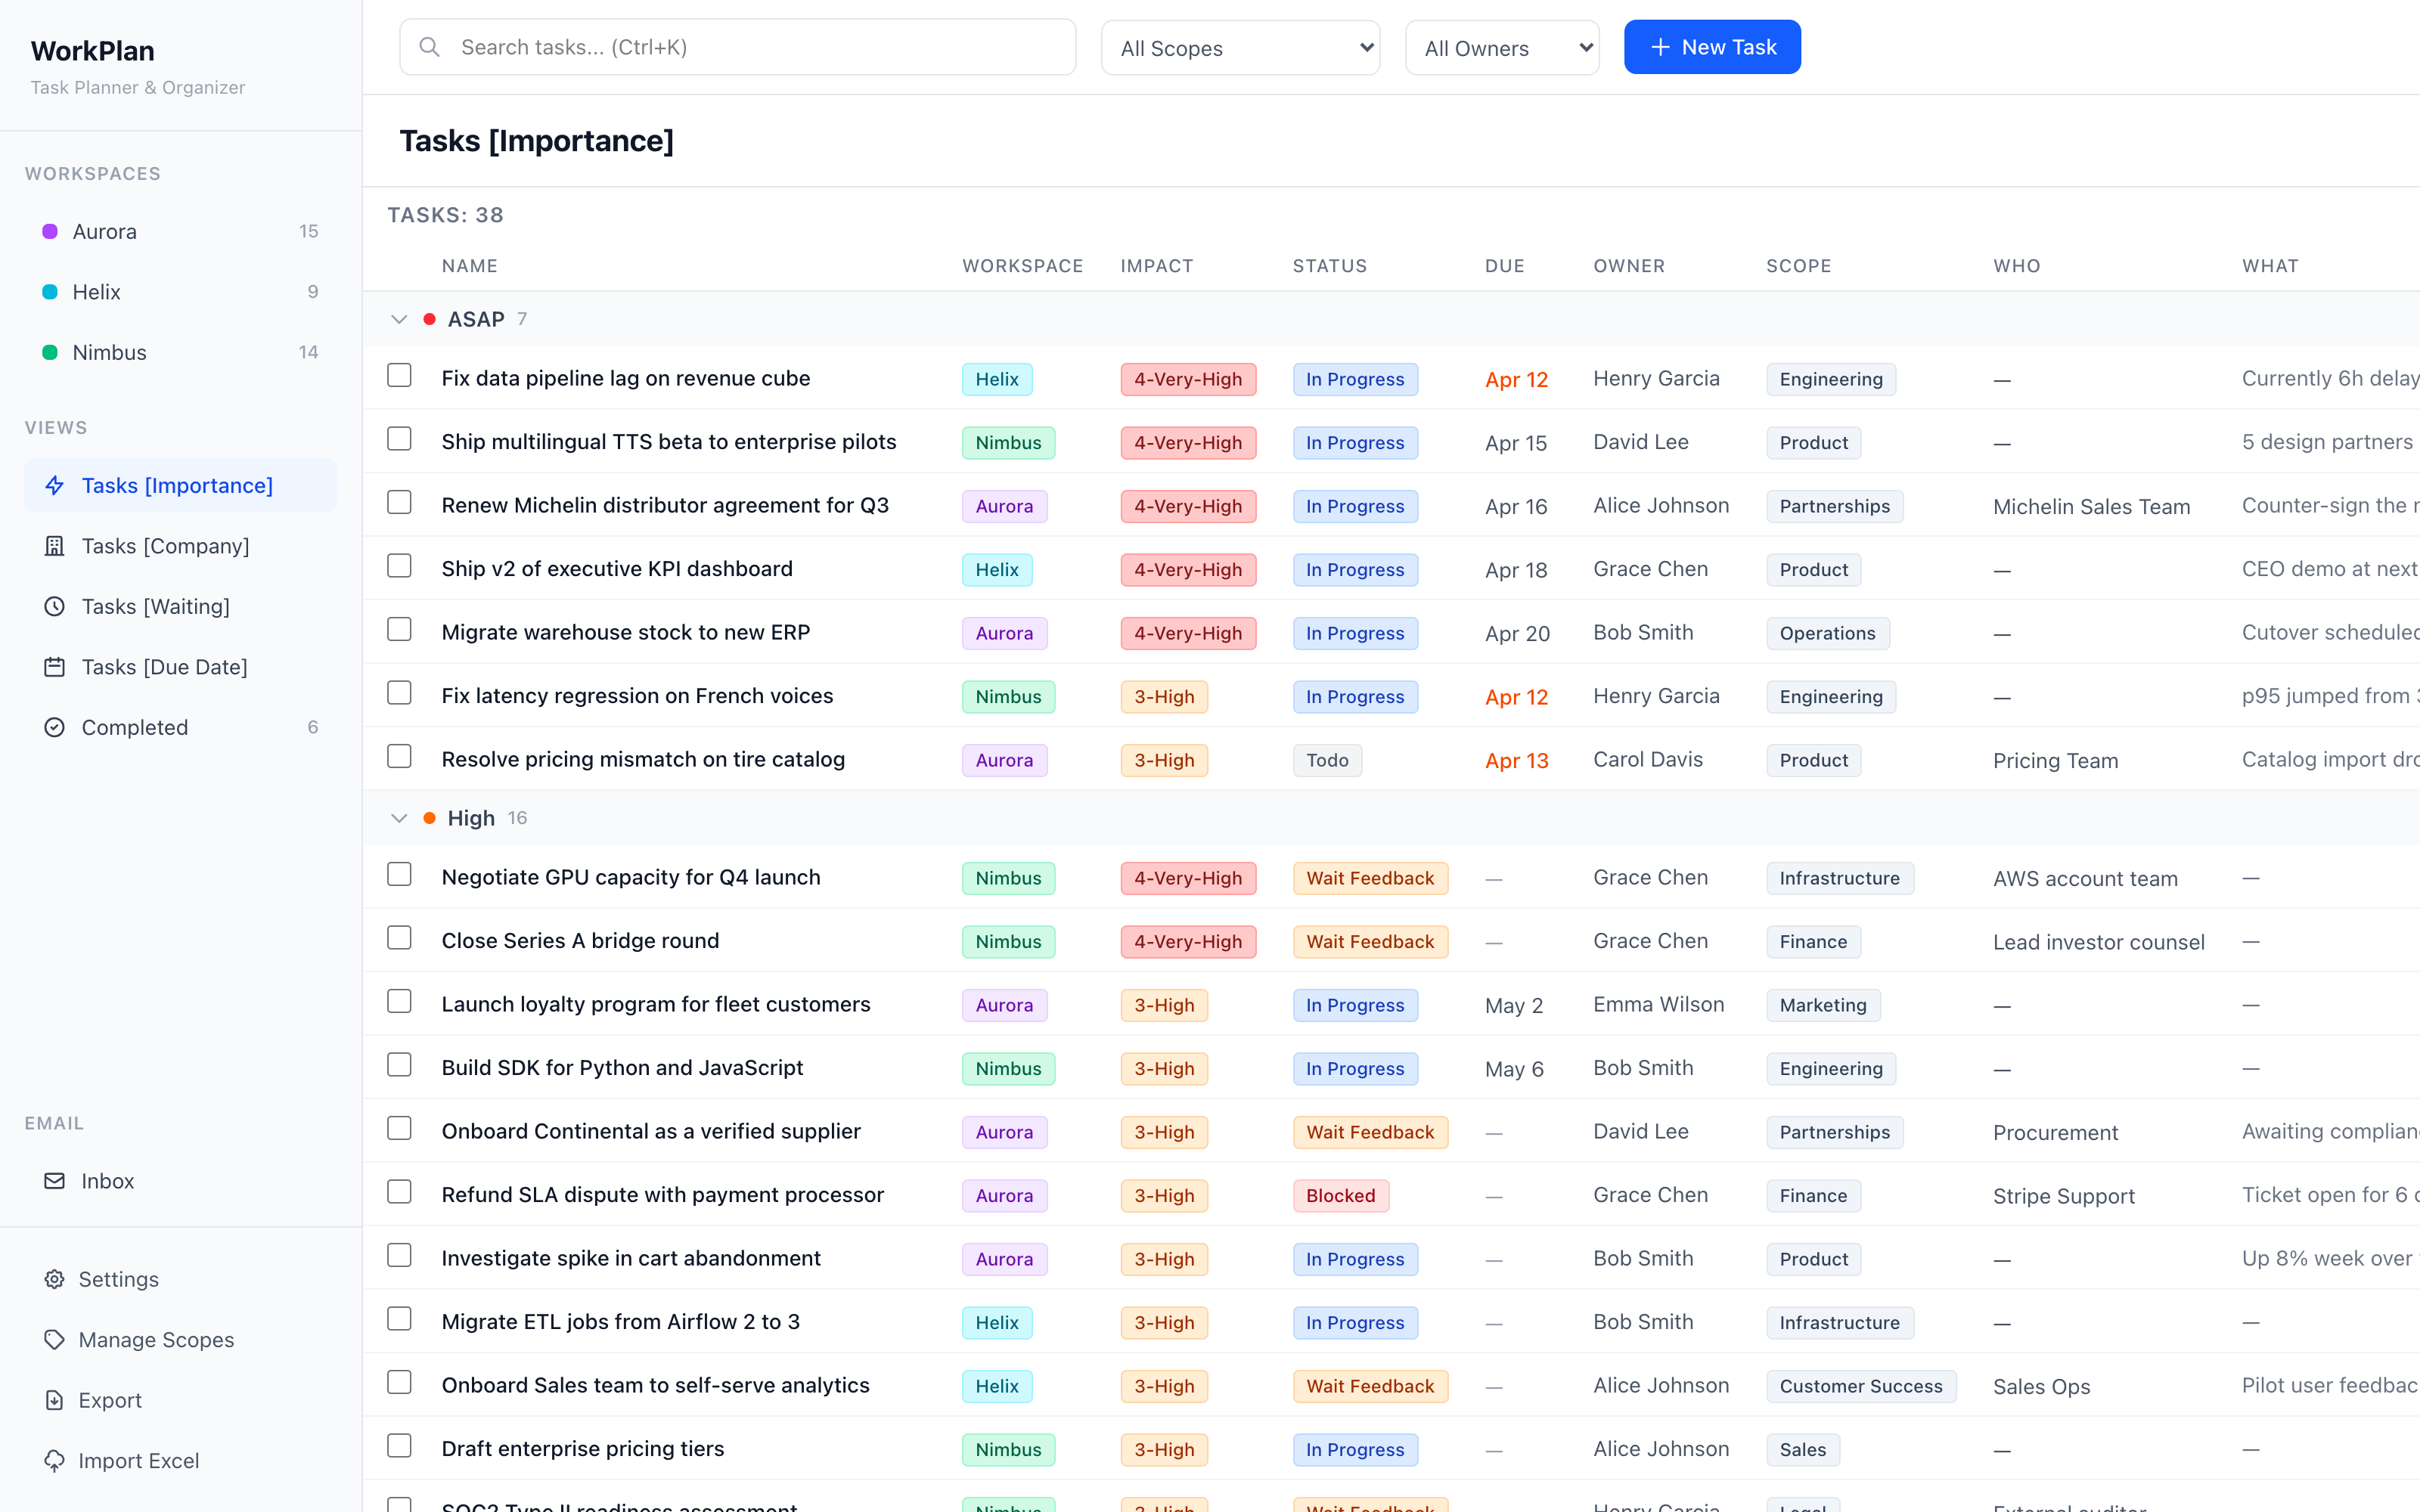
Task: Click the clock icon beside Tasks [Waiting]
Action: tap(55, 607)
